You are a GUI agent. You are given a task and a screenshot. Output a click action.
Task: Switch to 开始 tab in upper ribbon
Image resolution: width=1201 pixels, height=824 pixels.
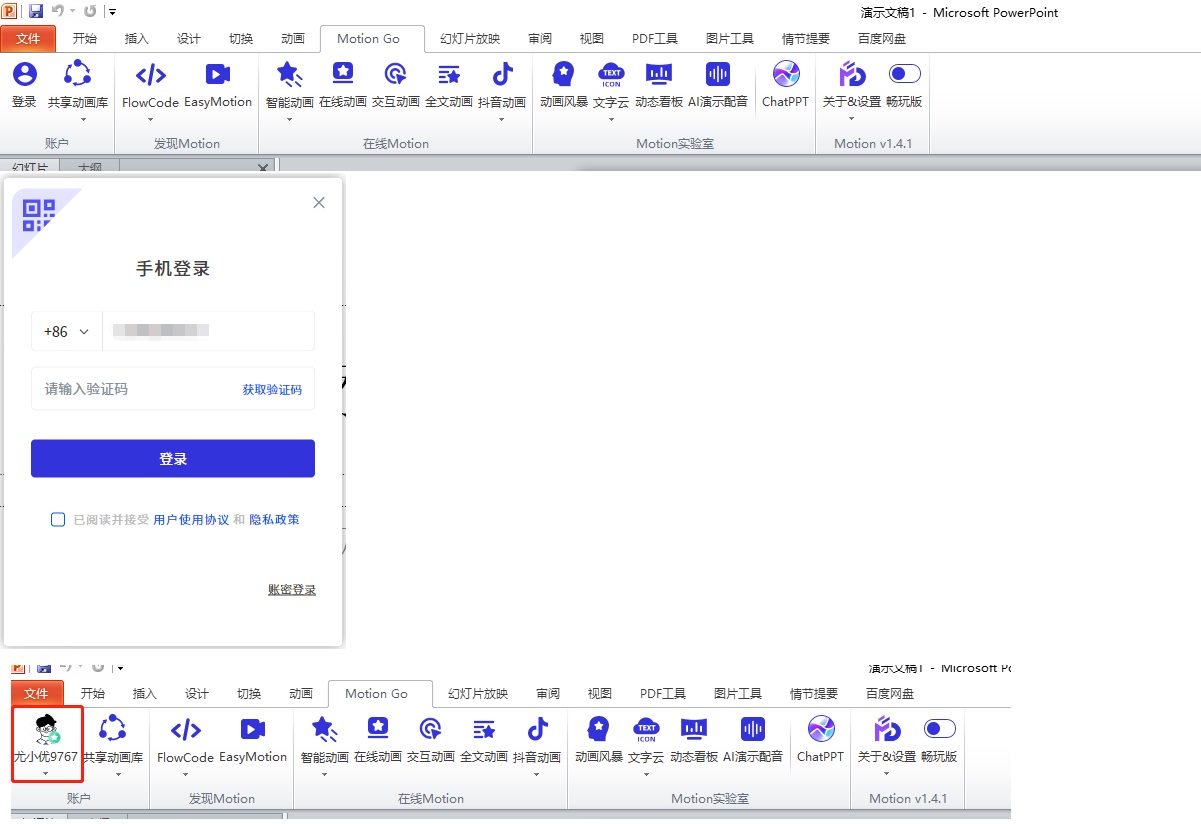tap(85, 39)
